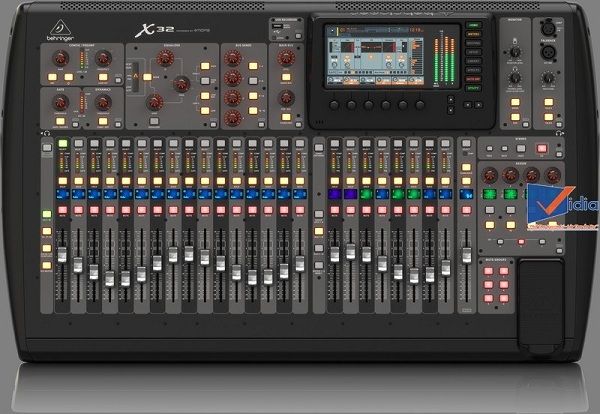Toggle the Low Cut button under the Frequency knob

pyautogui.click(x=103, y=77)
